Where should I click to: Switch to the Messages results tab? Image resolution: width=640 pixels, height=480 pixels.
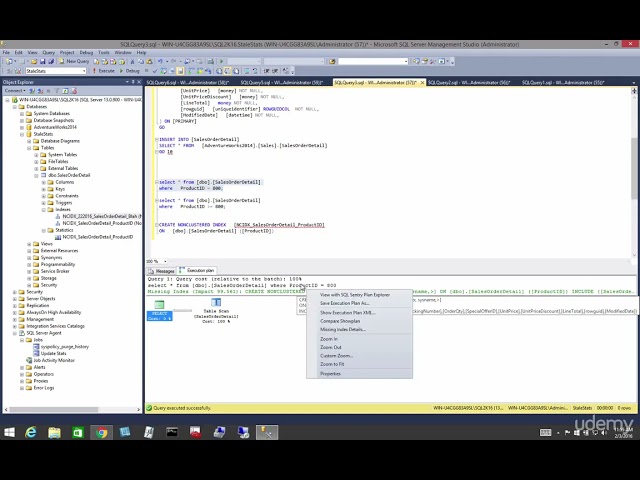pos(162,271)
